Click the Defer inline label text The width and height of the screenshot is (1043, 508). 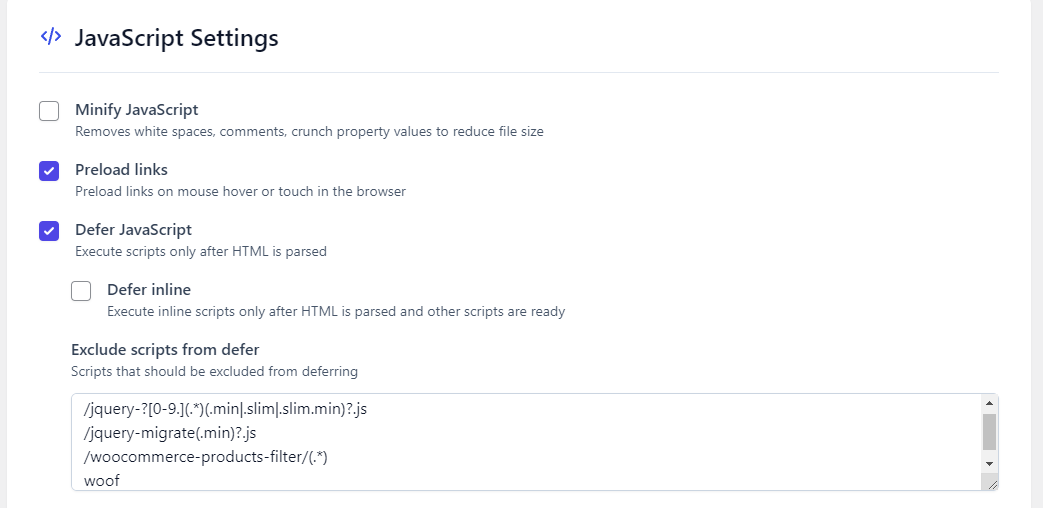click(x=149, y=290)
